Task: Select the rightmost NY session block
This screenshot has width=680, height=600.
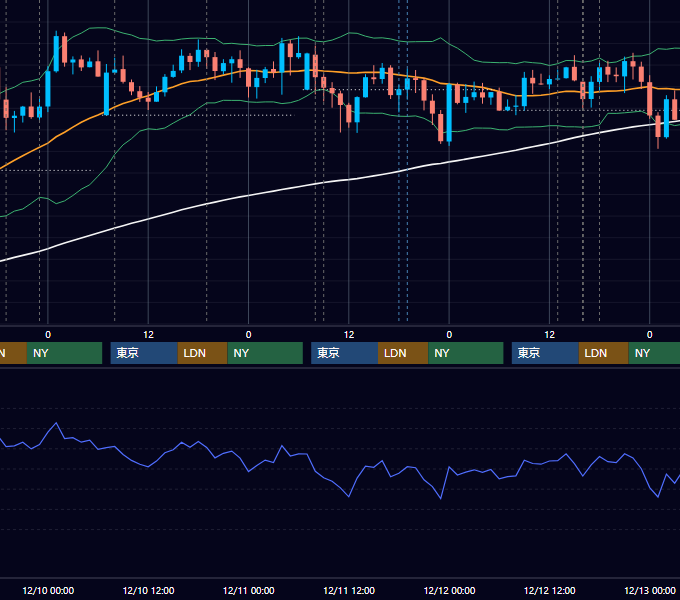Action: 654,353
